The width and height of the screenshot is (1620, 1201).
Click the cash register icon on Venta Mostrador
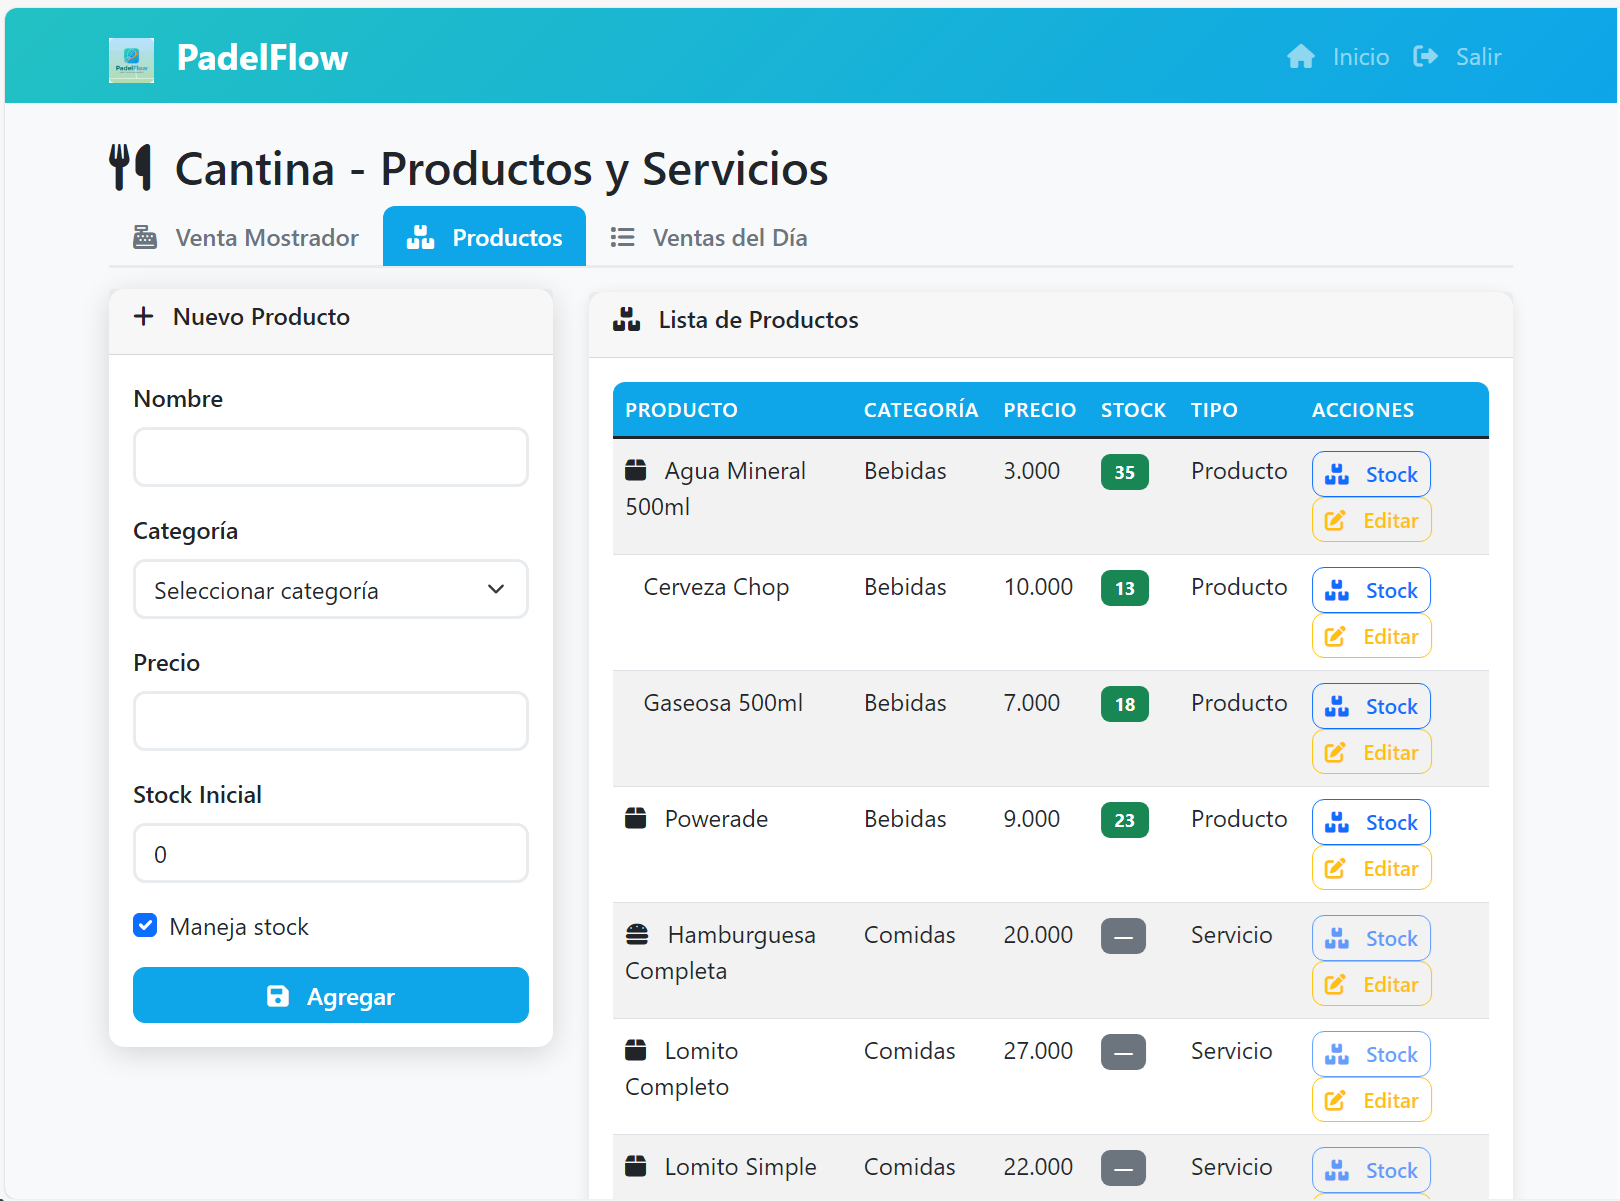coord(145,238)
